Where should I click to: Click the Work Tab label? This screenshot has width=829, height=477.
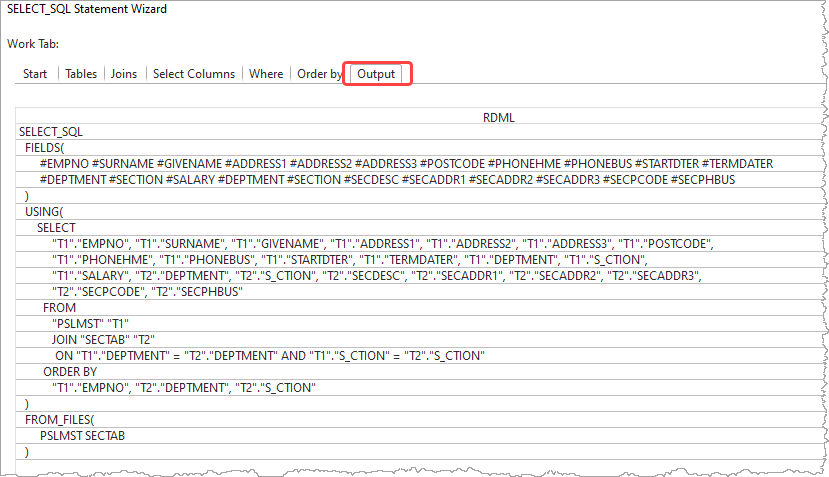pyautogui.click(x=33, y=44)
